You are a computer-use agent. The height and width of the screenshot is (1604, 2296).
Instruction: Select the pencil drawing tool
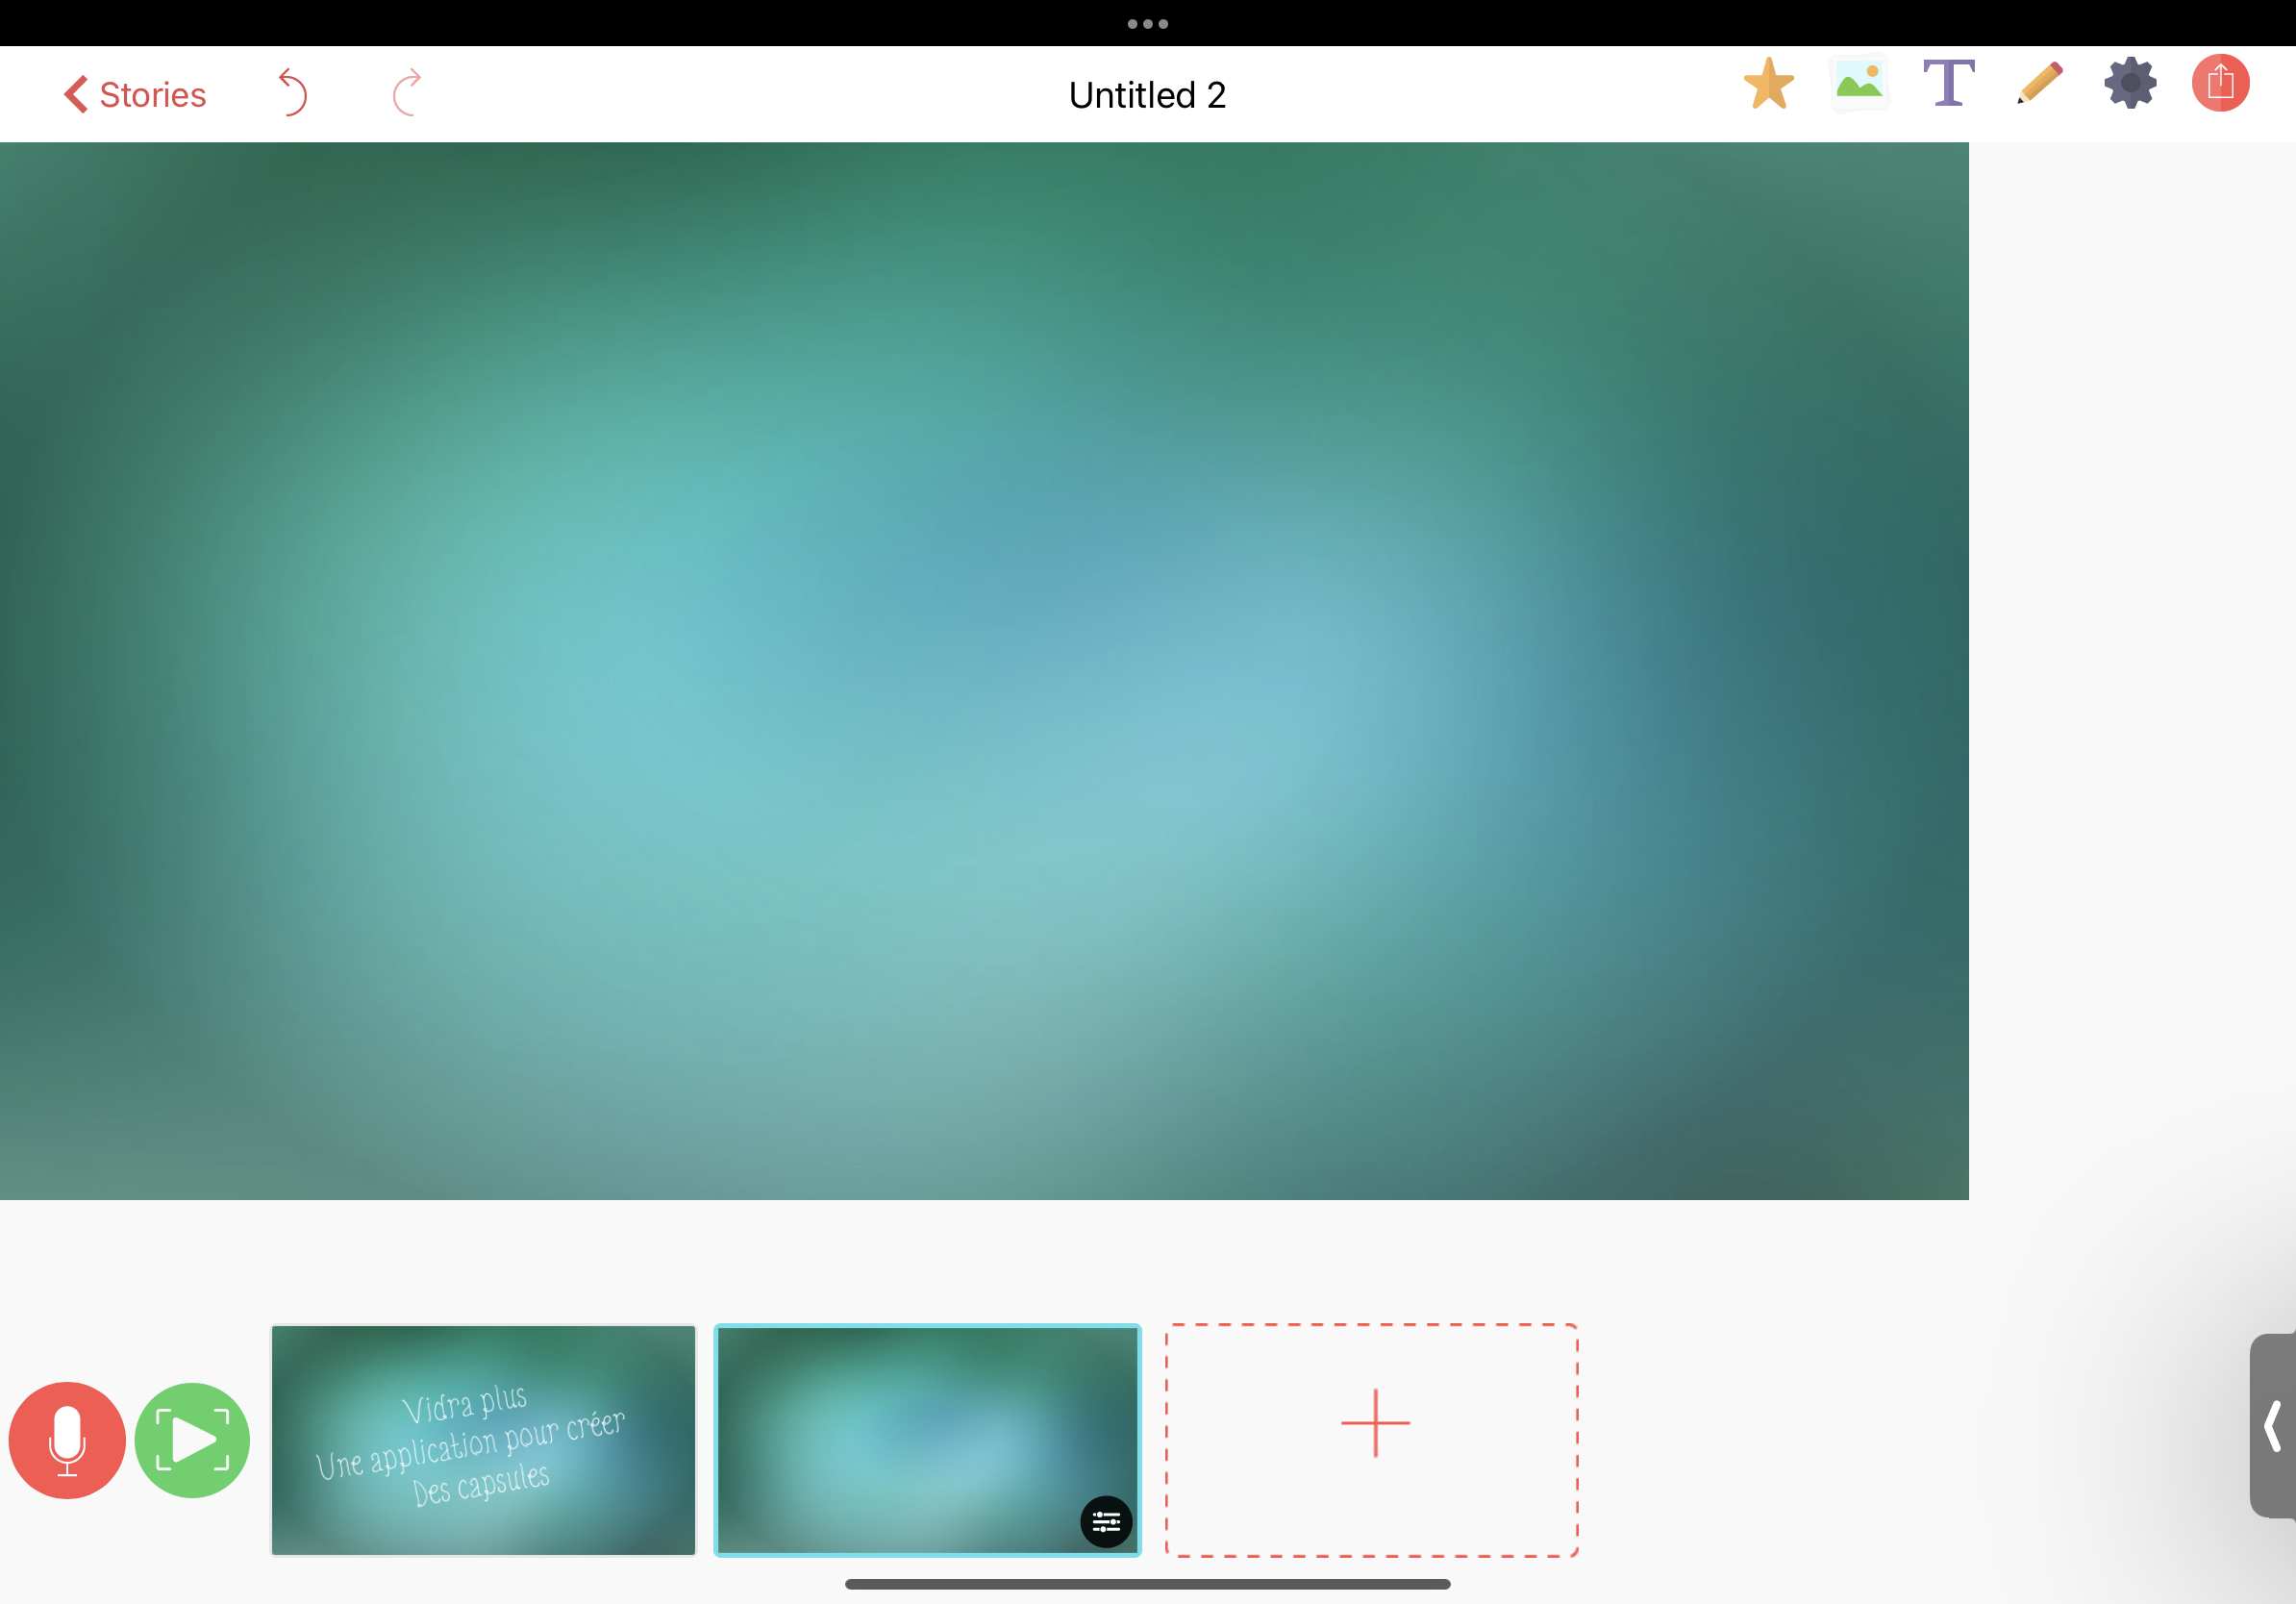[2039, 84]
